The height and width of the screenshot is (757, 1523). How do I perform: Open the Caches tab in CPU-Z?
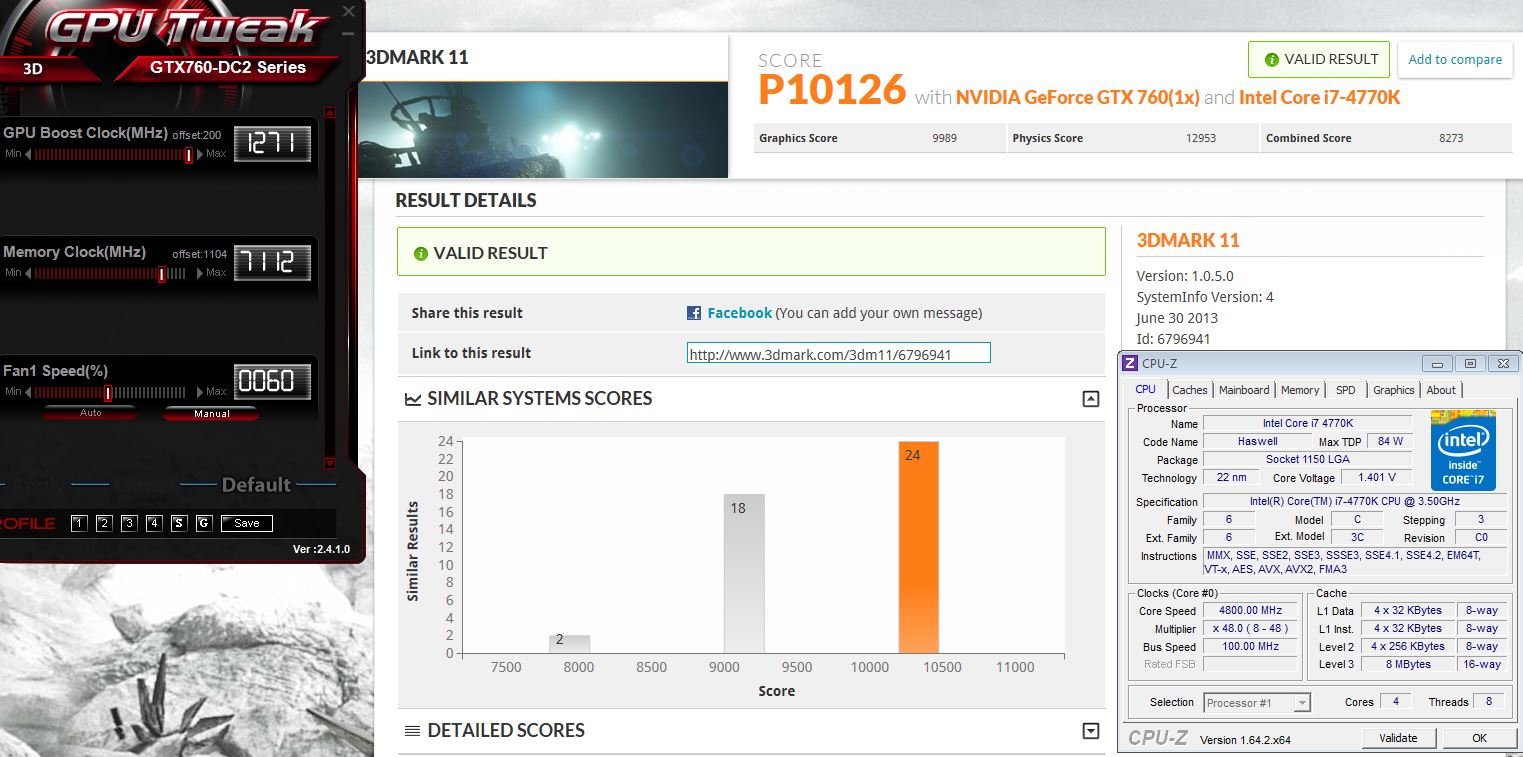[1189, 390]
